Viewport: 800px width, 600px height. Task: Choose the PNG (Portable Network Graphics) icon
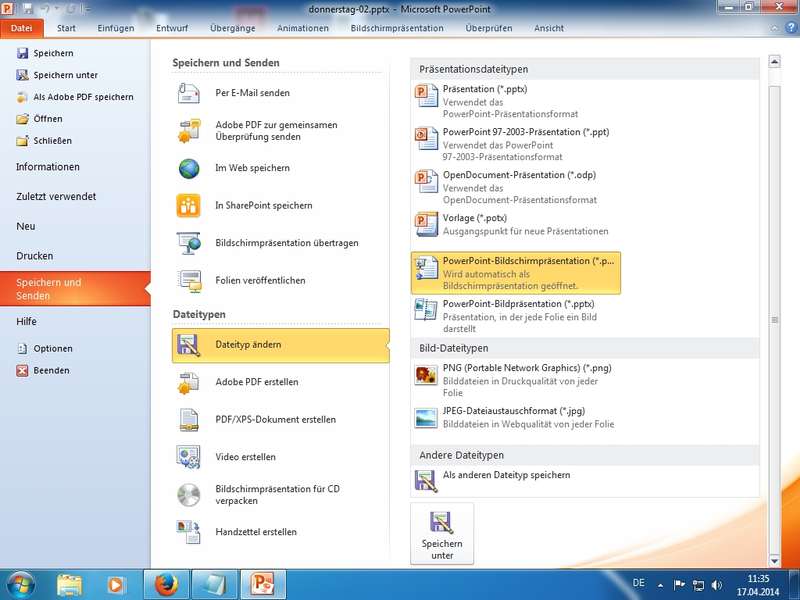pos(427,375)
